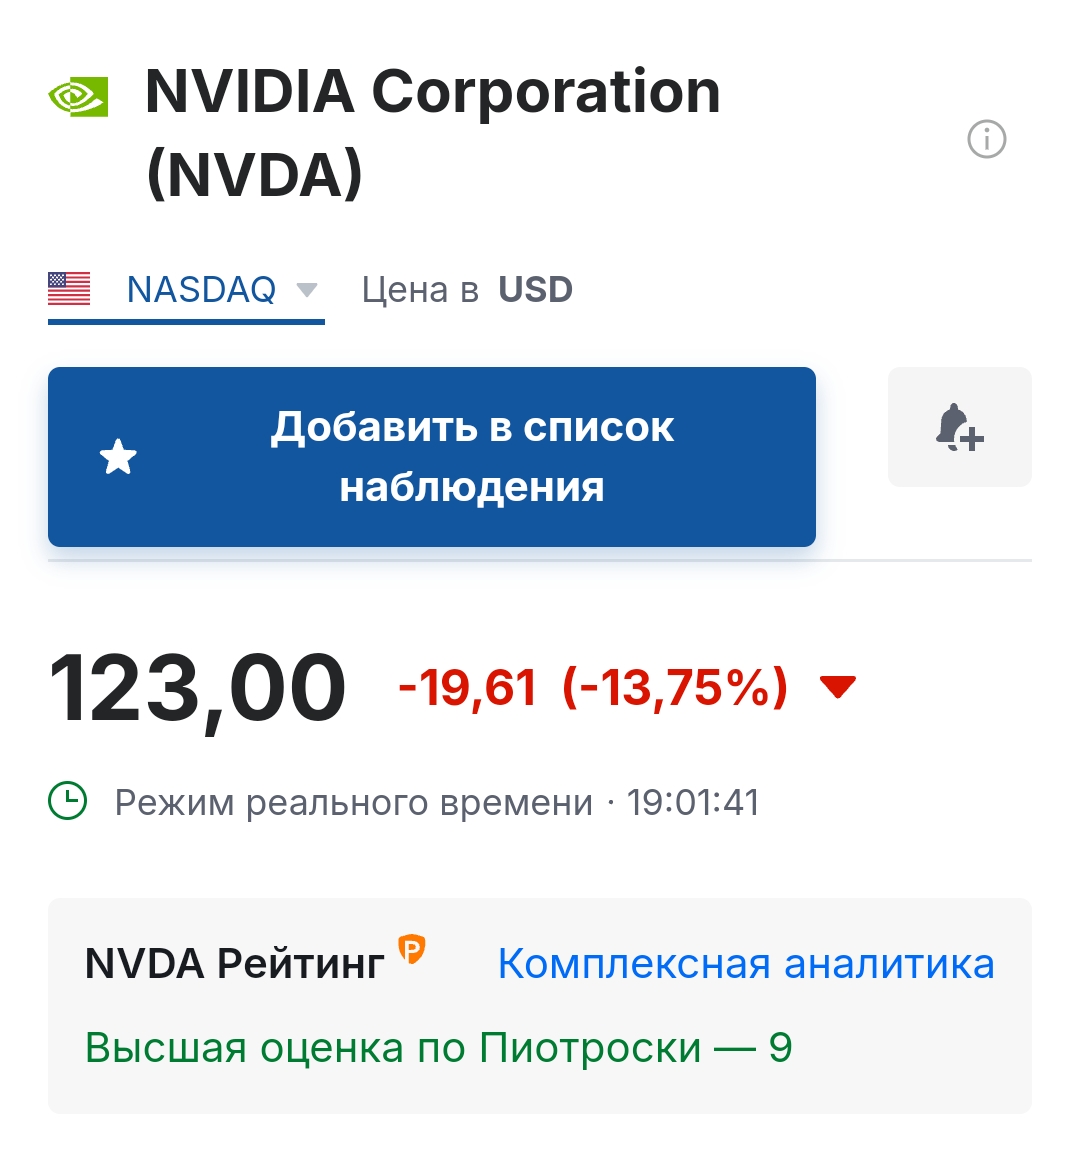Open the info circle icon

[x=986, y=139]
